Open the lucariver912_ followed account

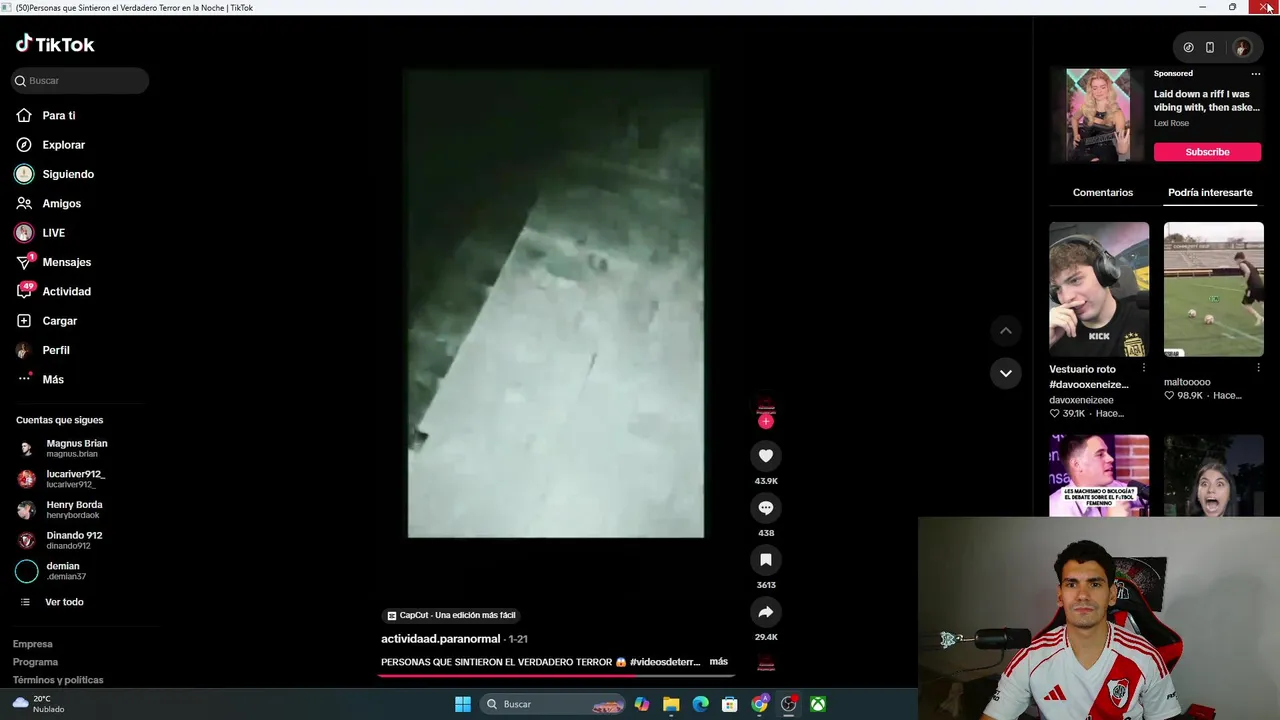[62, 479]
